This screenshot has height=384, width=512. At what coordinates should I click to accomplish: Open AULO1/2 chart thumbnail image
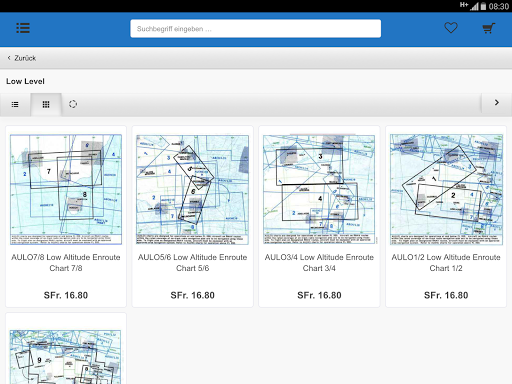point(446,189)
